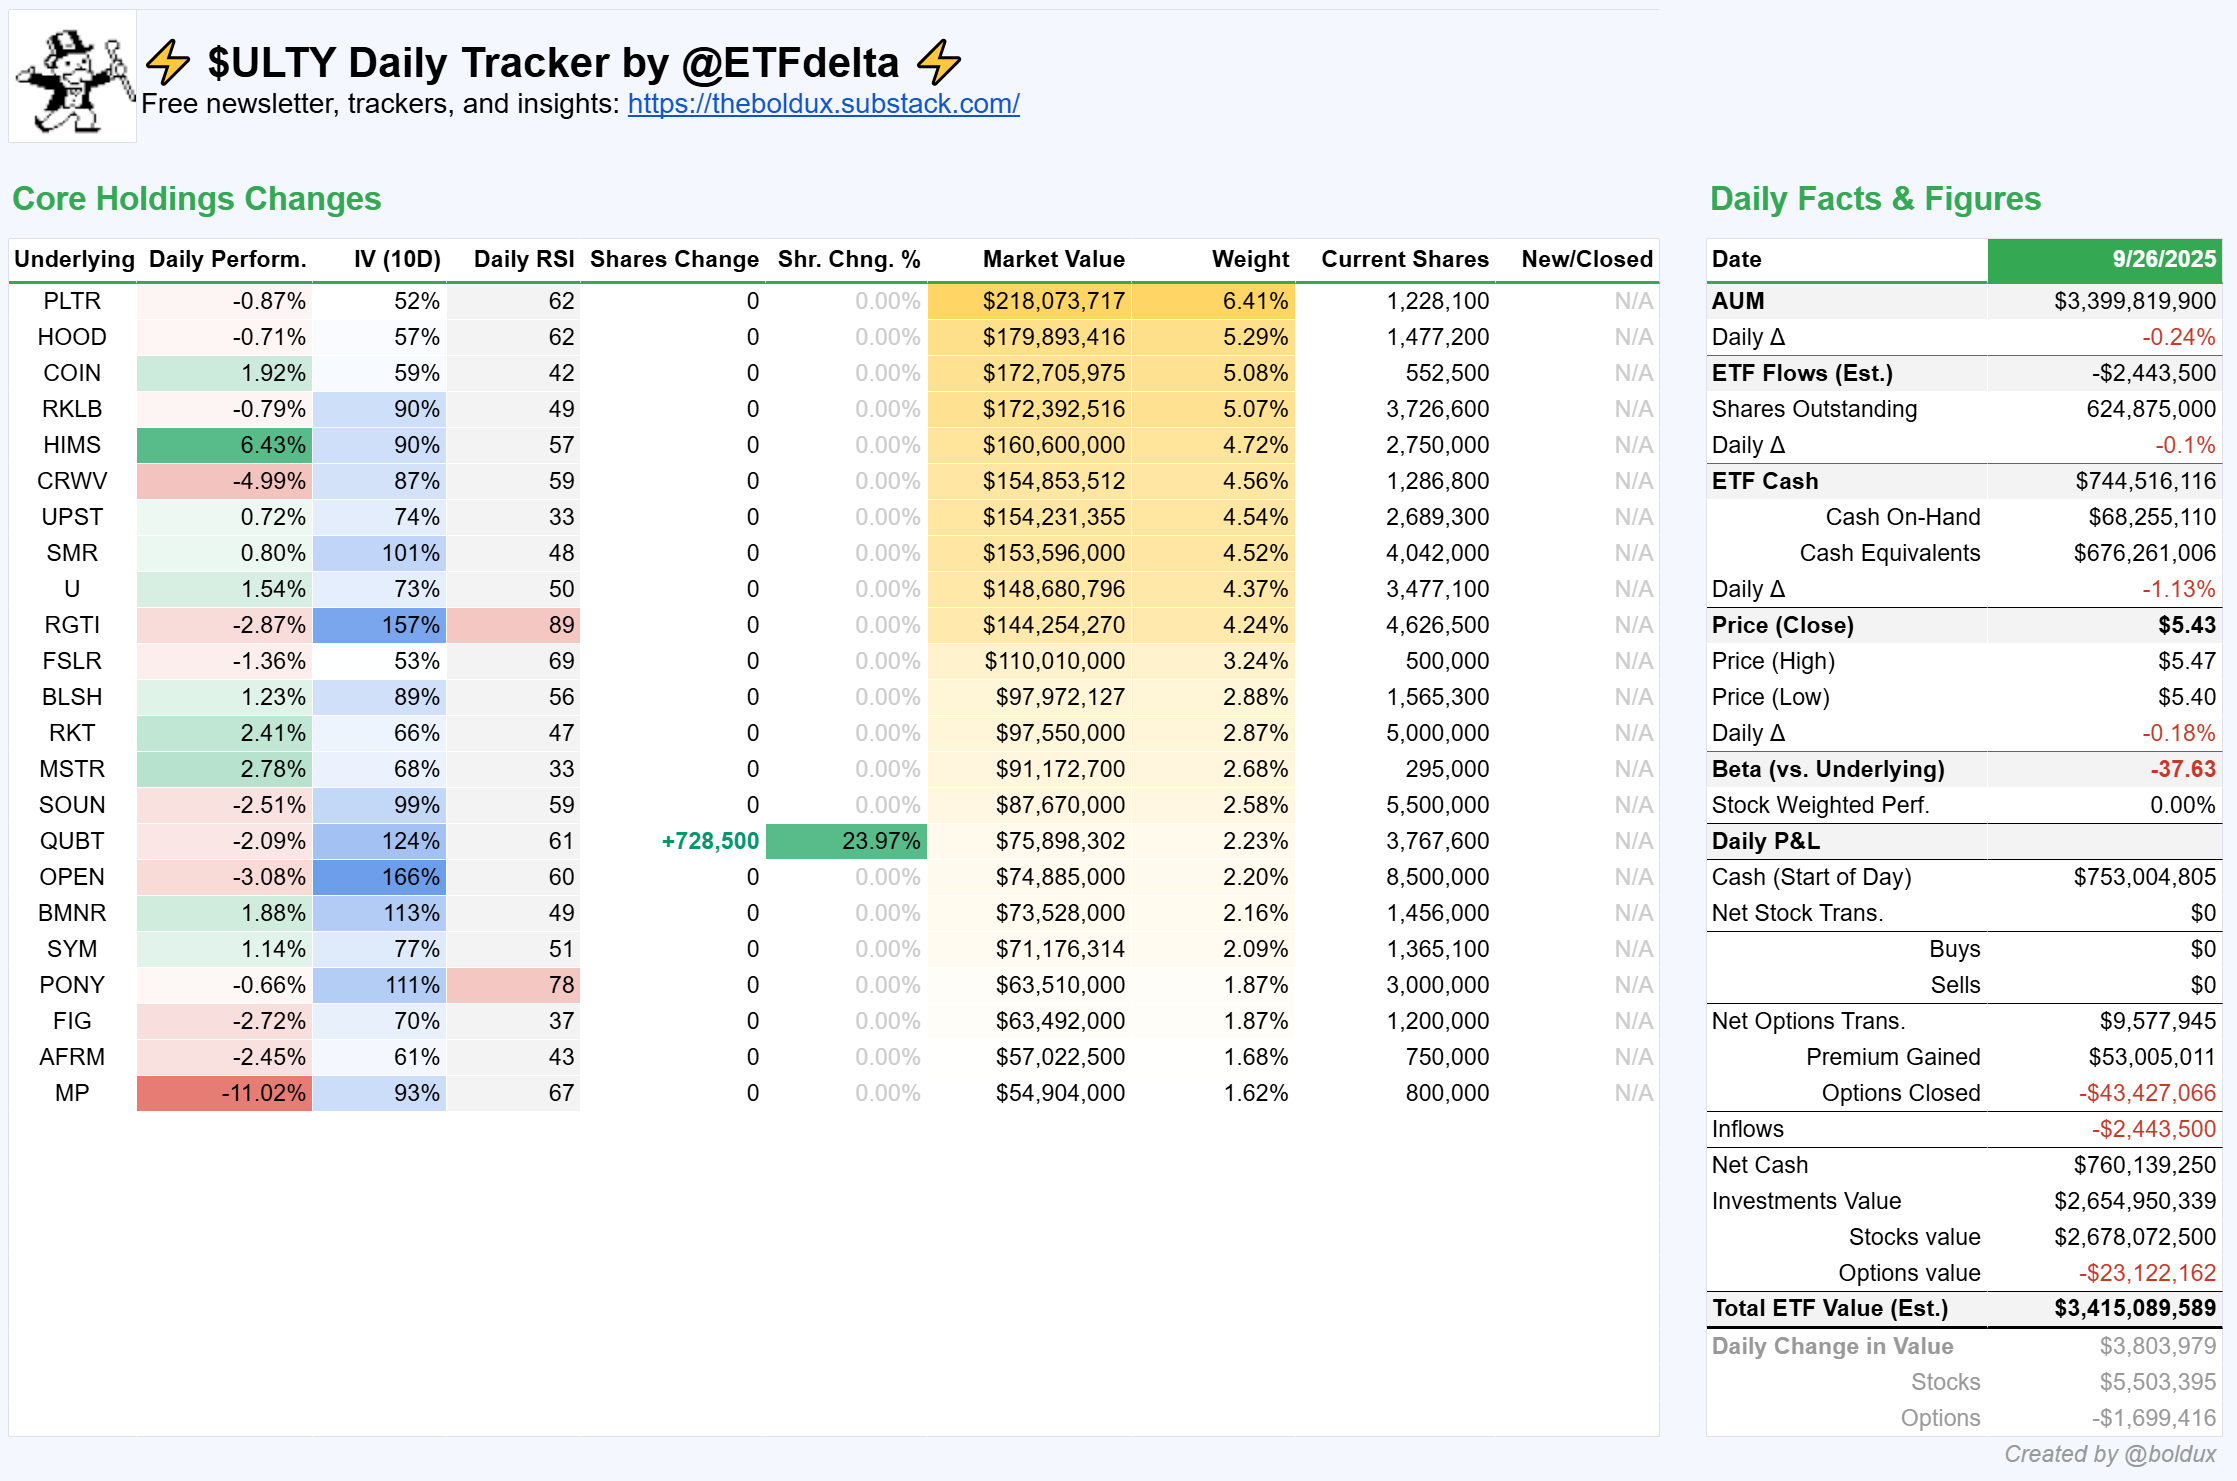
Task: Click the Monopoly man logo image
Action: pyautogui.click(x=73, y=78)
